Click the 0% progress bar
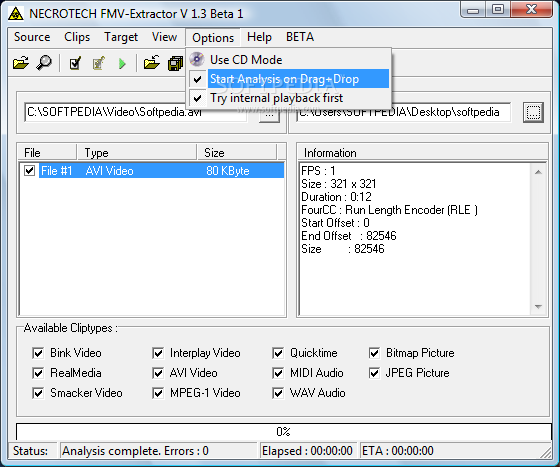This screenshot has height=467, width=560. [x=284, y=432]
